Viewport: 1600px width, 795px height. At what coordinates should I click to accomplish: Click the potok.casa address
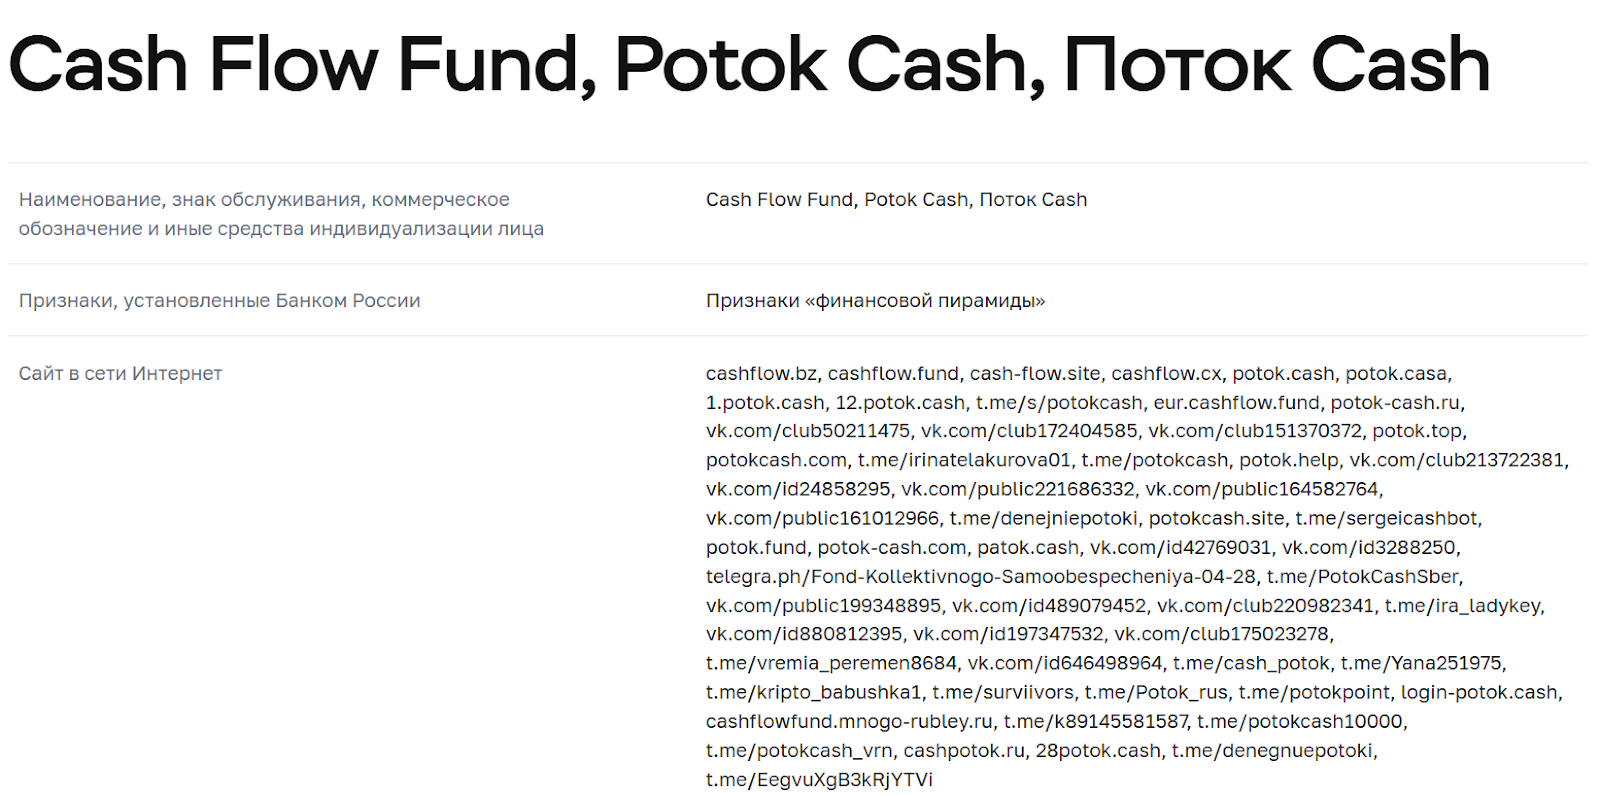pos(1397,373)
